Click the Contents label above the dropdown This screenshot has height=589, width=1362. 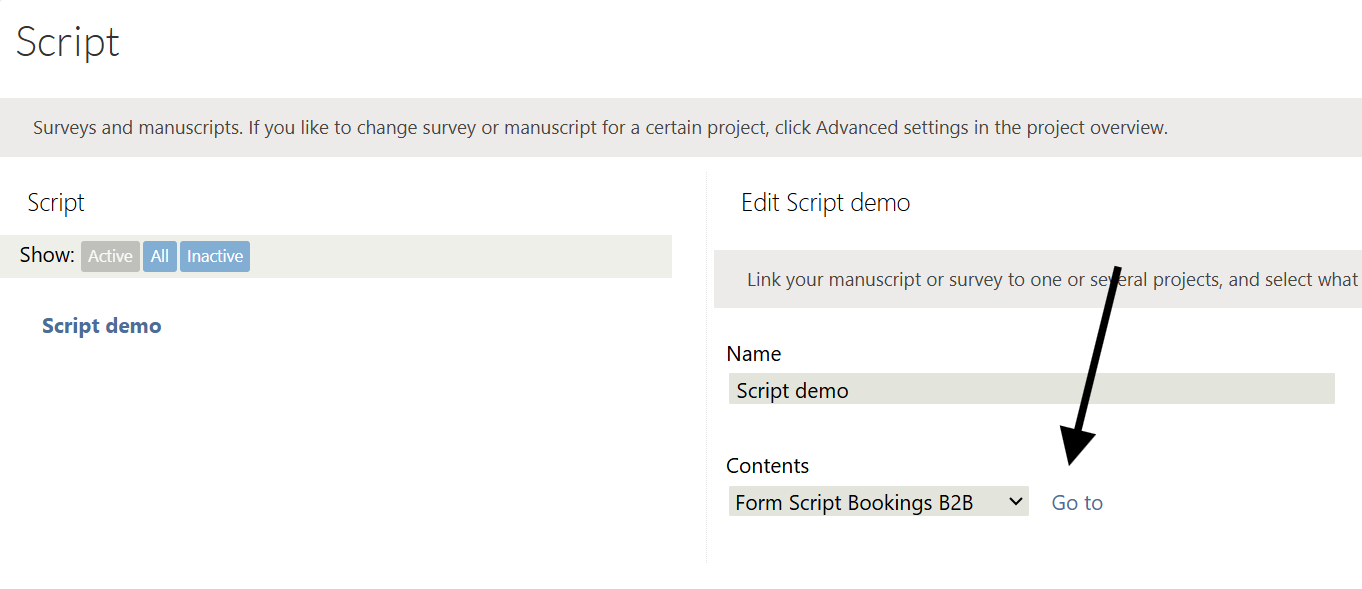(767, 466)
